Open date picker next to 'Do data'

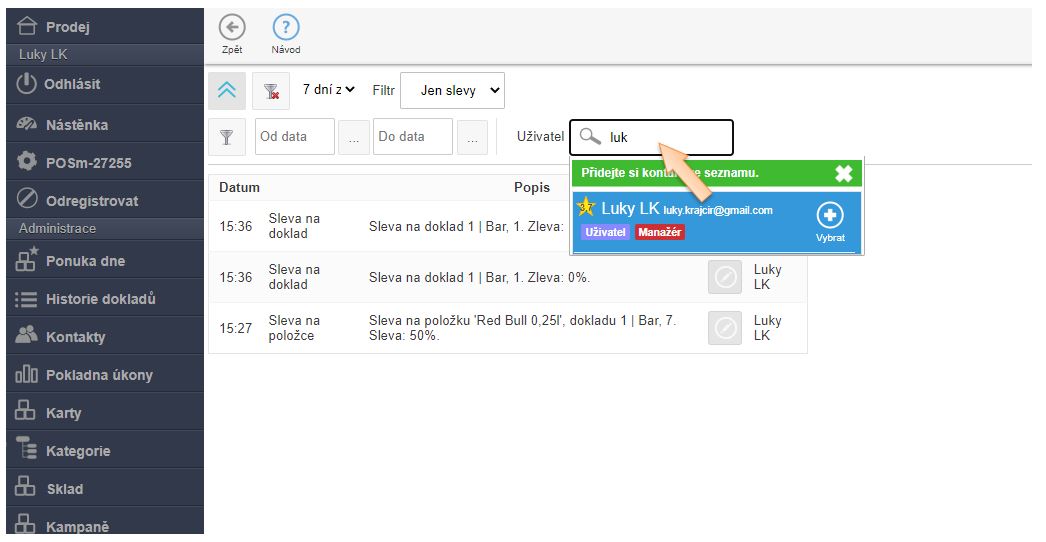(x=472, y=137)
